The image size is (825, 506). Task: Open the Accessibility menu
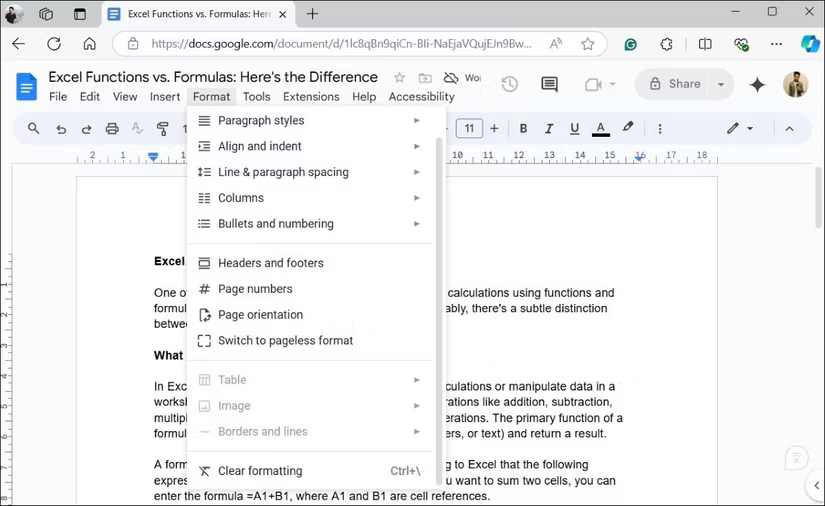(x=421, y=97)
